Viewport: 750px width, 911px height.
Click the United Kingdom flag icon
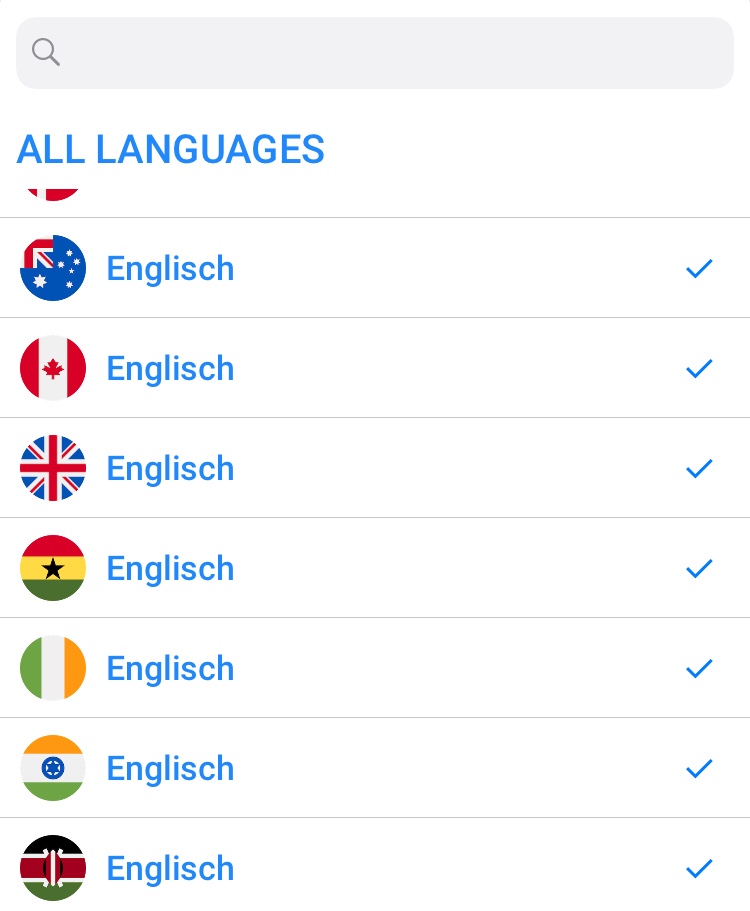pos(53,468)
